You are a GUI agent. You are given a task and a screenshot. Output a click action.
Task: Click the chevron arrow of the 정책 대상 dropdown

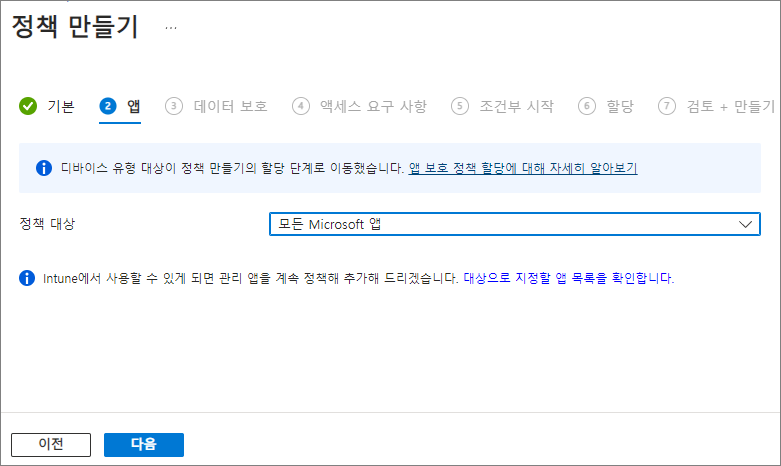(x=745, y=224)
